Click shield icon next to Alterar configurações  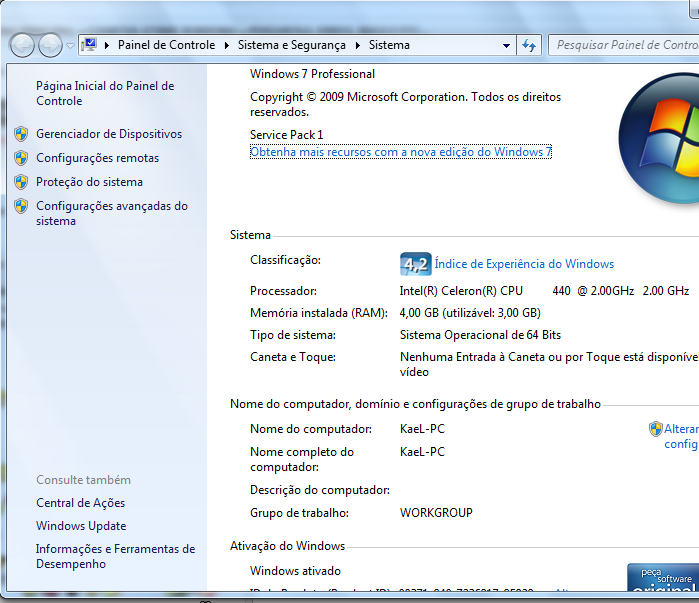coord(655,429)
